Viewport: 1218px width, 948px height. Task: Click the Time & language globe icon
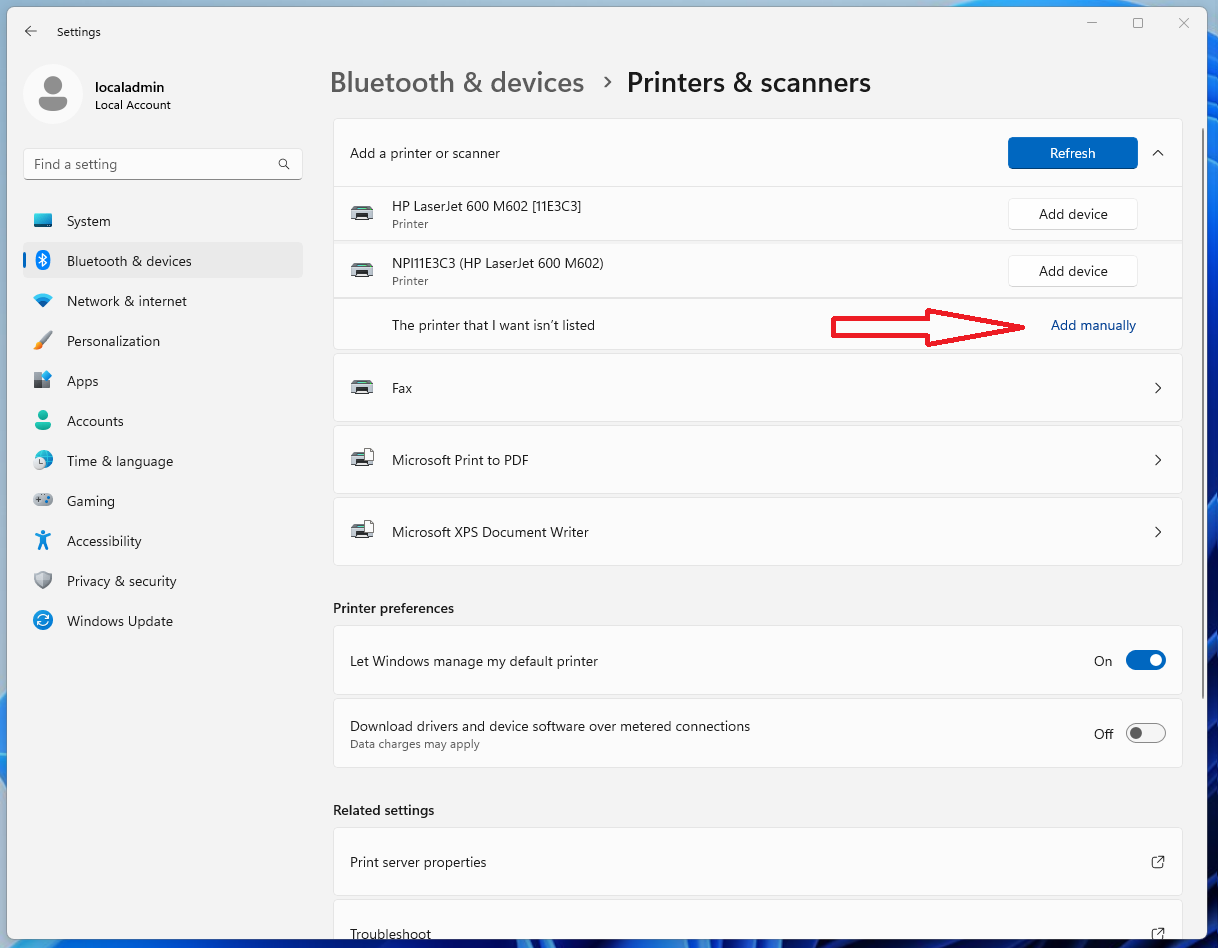(43, 461)
